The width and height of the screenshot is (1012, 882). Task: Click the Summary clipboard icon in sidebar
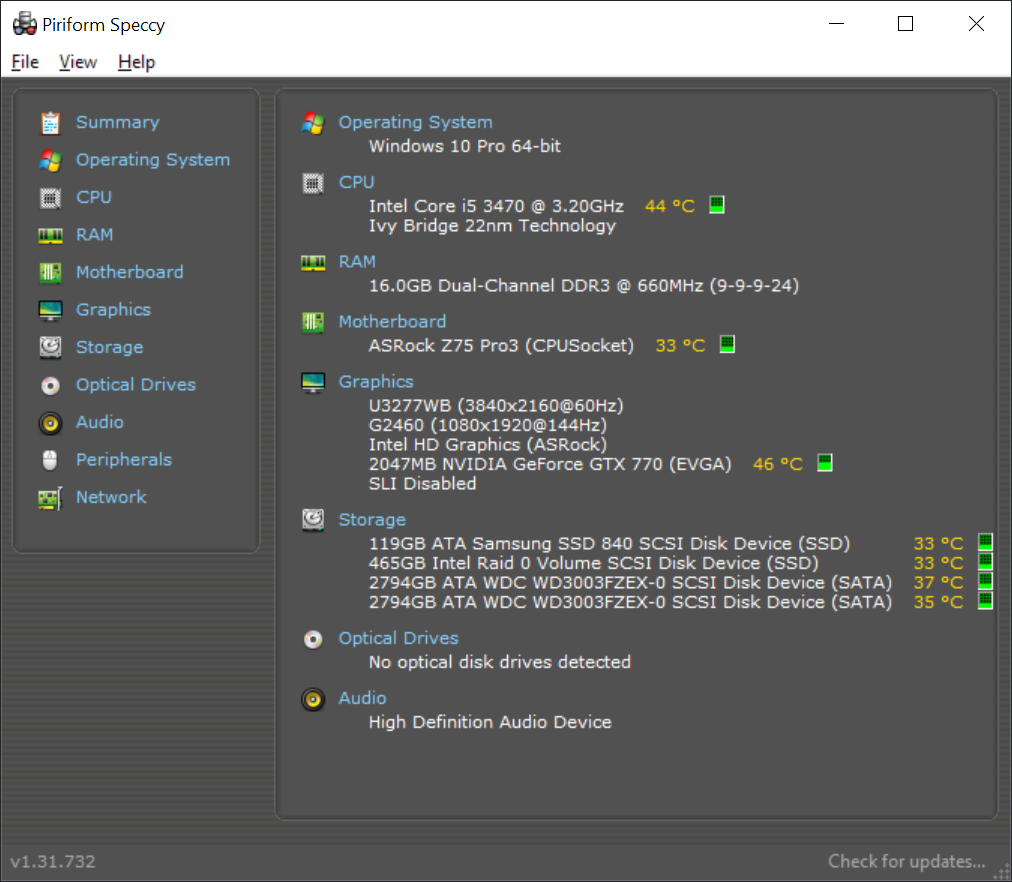pyautogui.click(x=50, y=123)
